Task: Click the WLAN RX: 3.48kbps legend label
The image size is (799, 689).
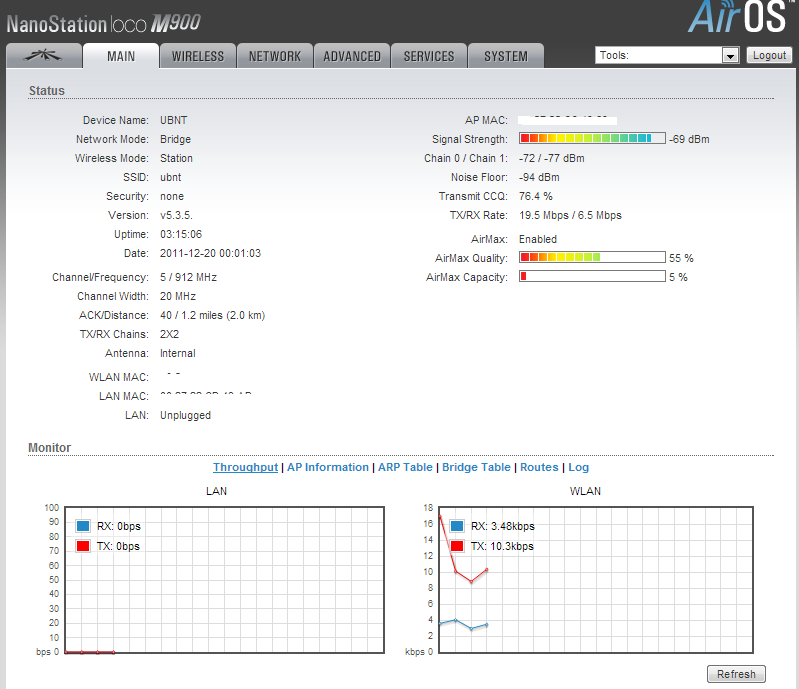Action: [x=502, y=526]
